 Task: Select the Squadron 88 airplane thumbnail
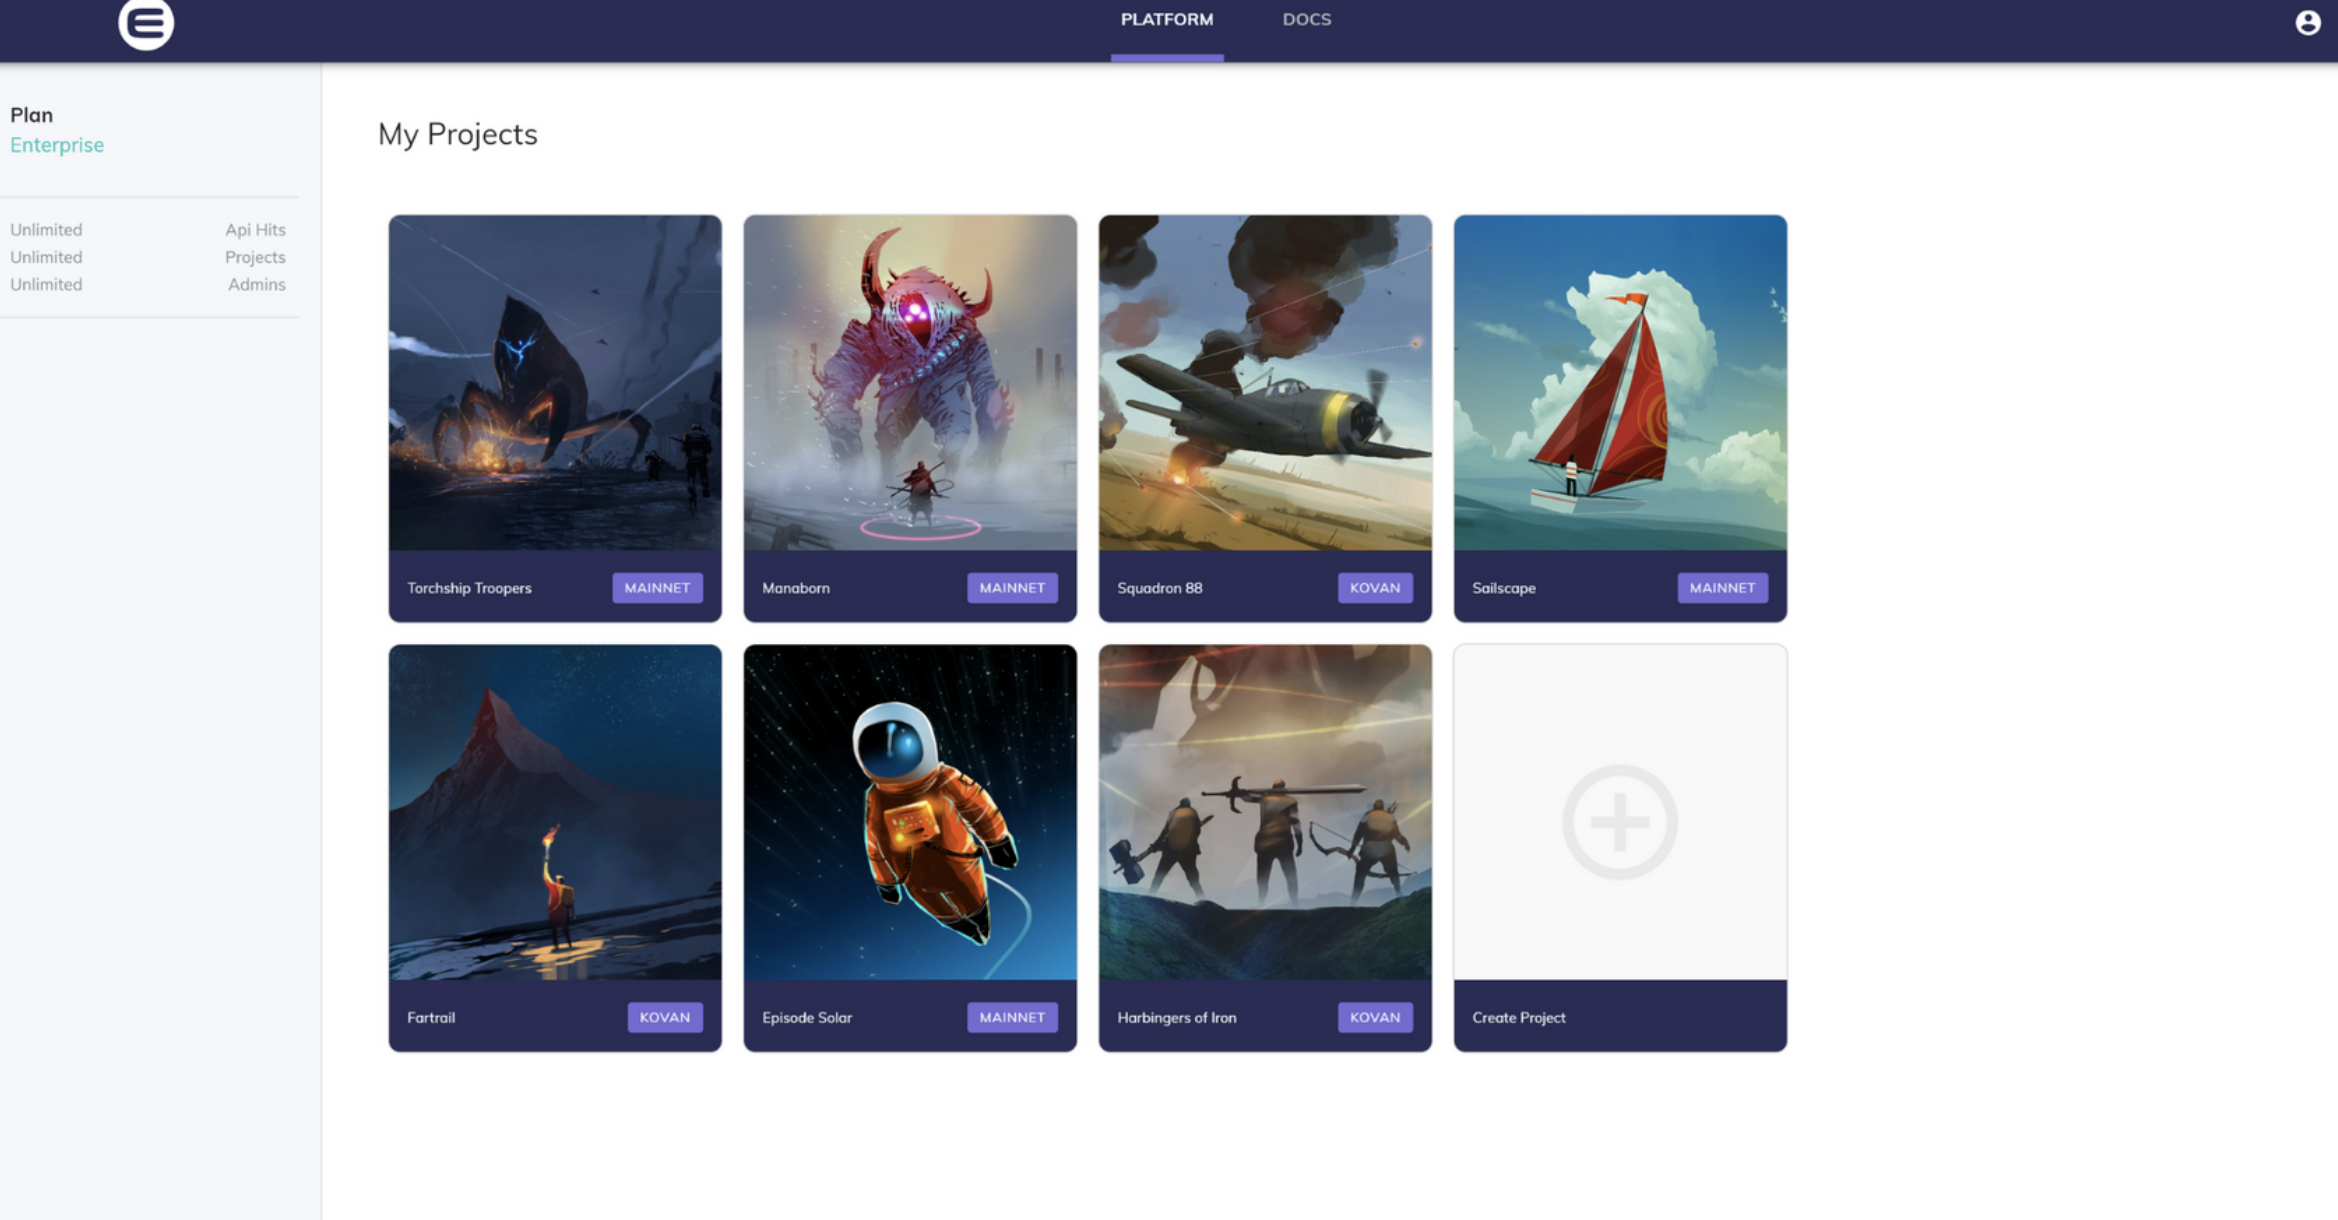tap(1265, 383)
